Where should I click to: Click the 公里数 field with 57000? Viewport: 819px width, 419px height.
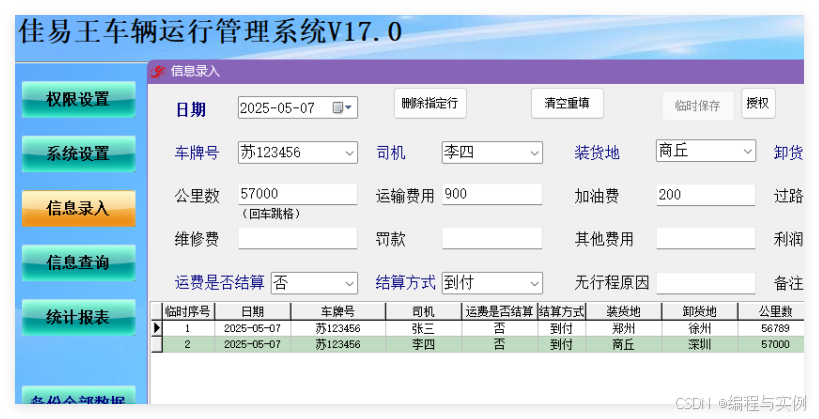coord(298,194)
